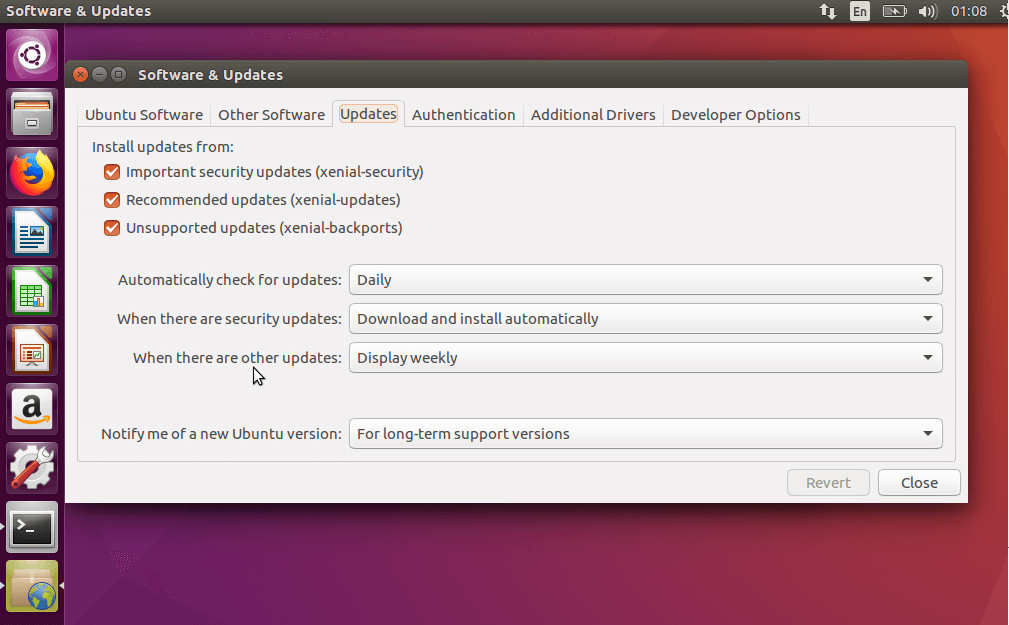Start LibreOffice Impress from the dock
This screenshot has width=1009, height=625.
click(x=32, y=349)
